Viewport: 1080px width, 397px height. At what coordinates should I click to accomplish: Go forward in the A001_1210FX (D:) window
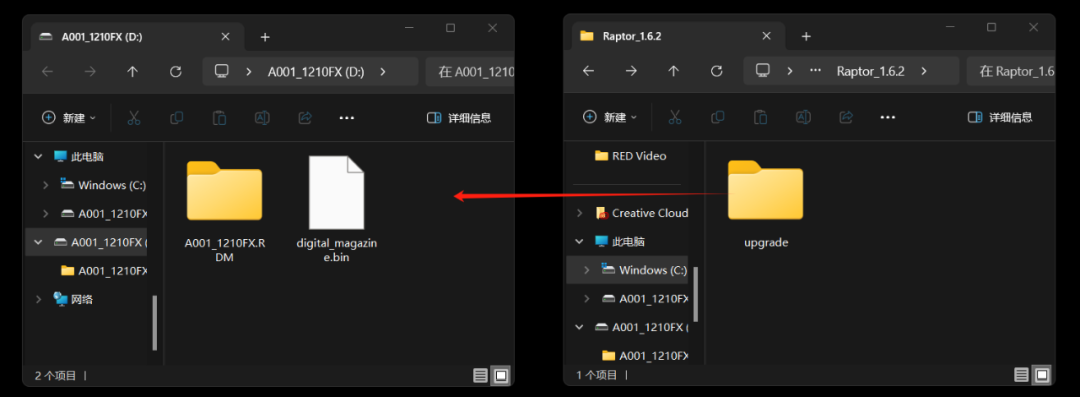pyautogui.click(x=90, y=71)
